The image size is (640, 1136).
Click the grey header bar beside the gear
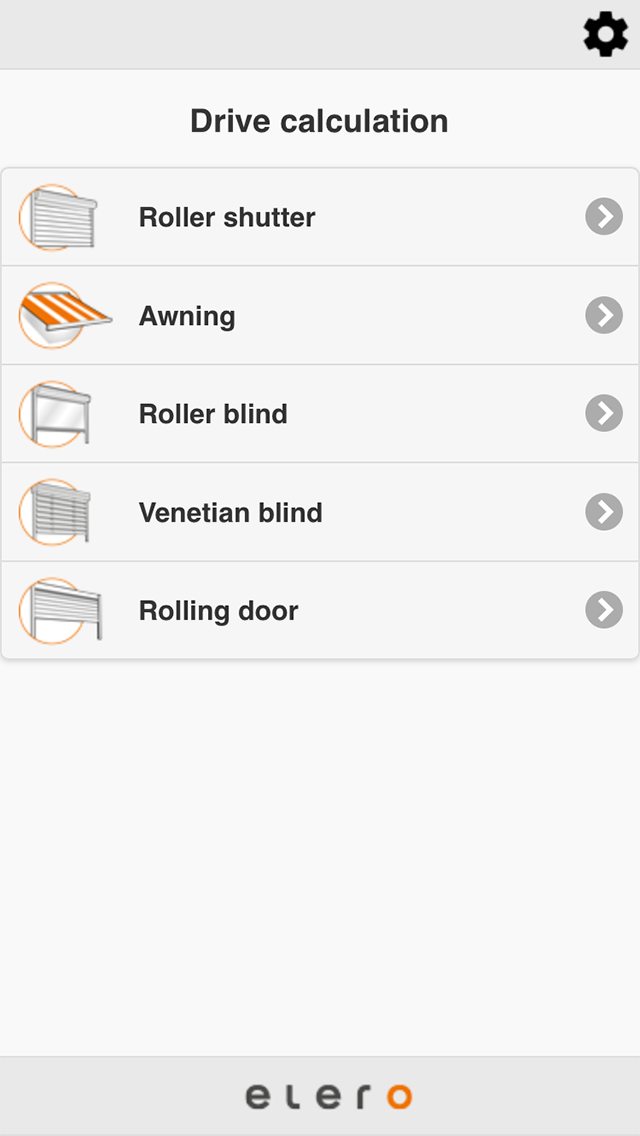coord(290,34)
